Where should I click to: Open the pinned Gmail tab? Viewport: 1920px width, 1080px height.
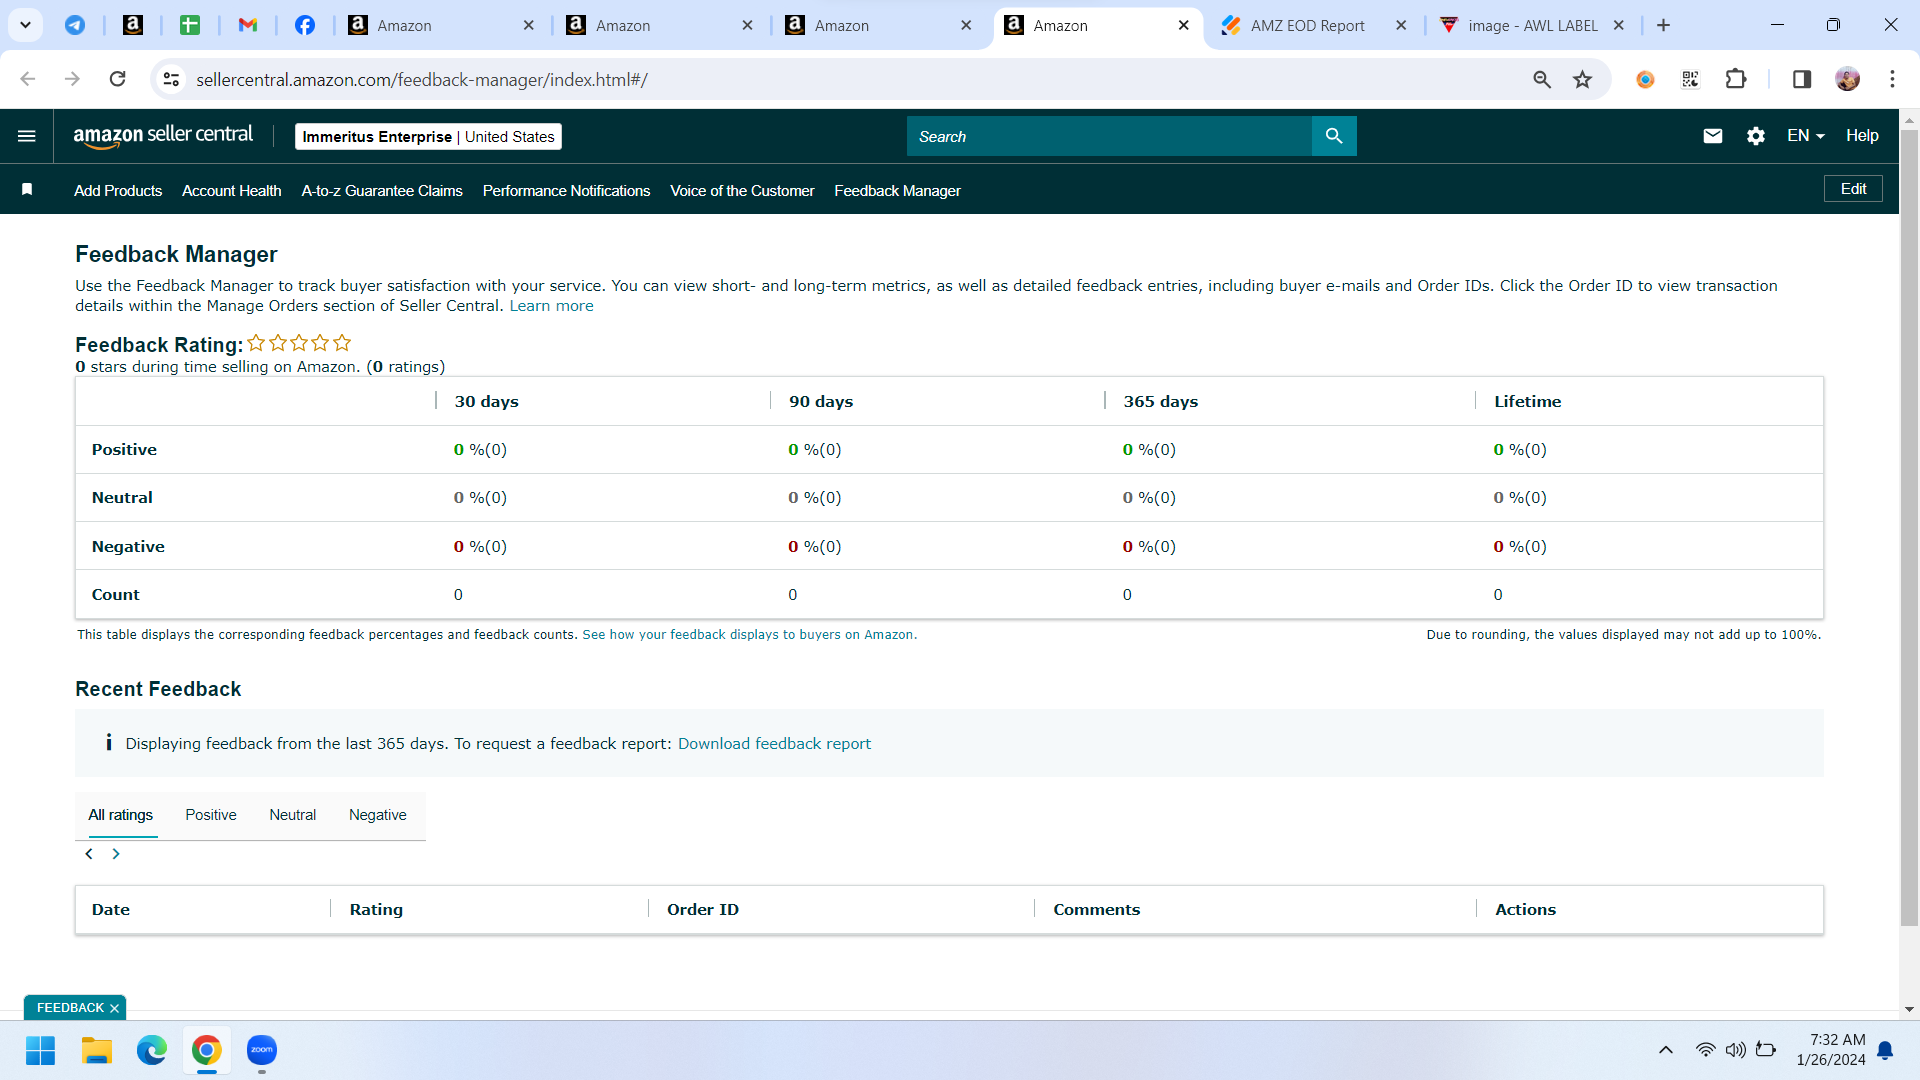click(248, 25)
